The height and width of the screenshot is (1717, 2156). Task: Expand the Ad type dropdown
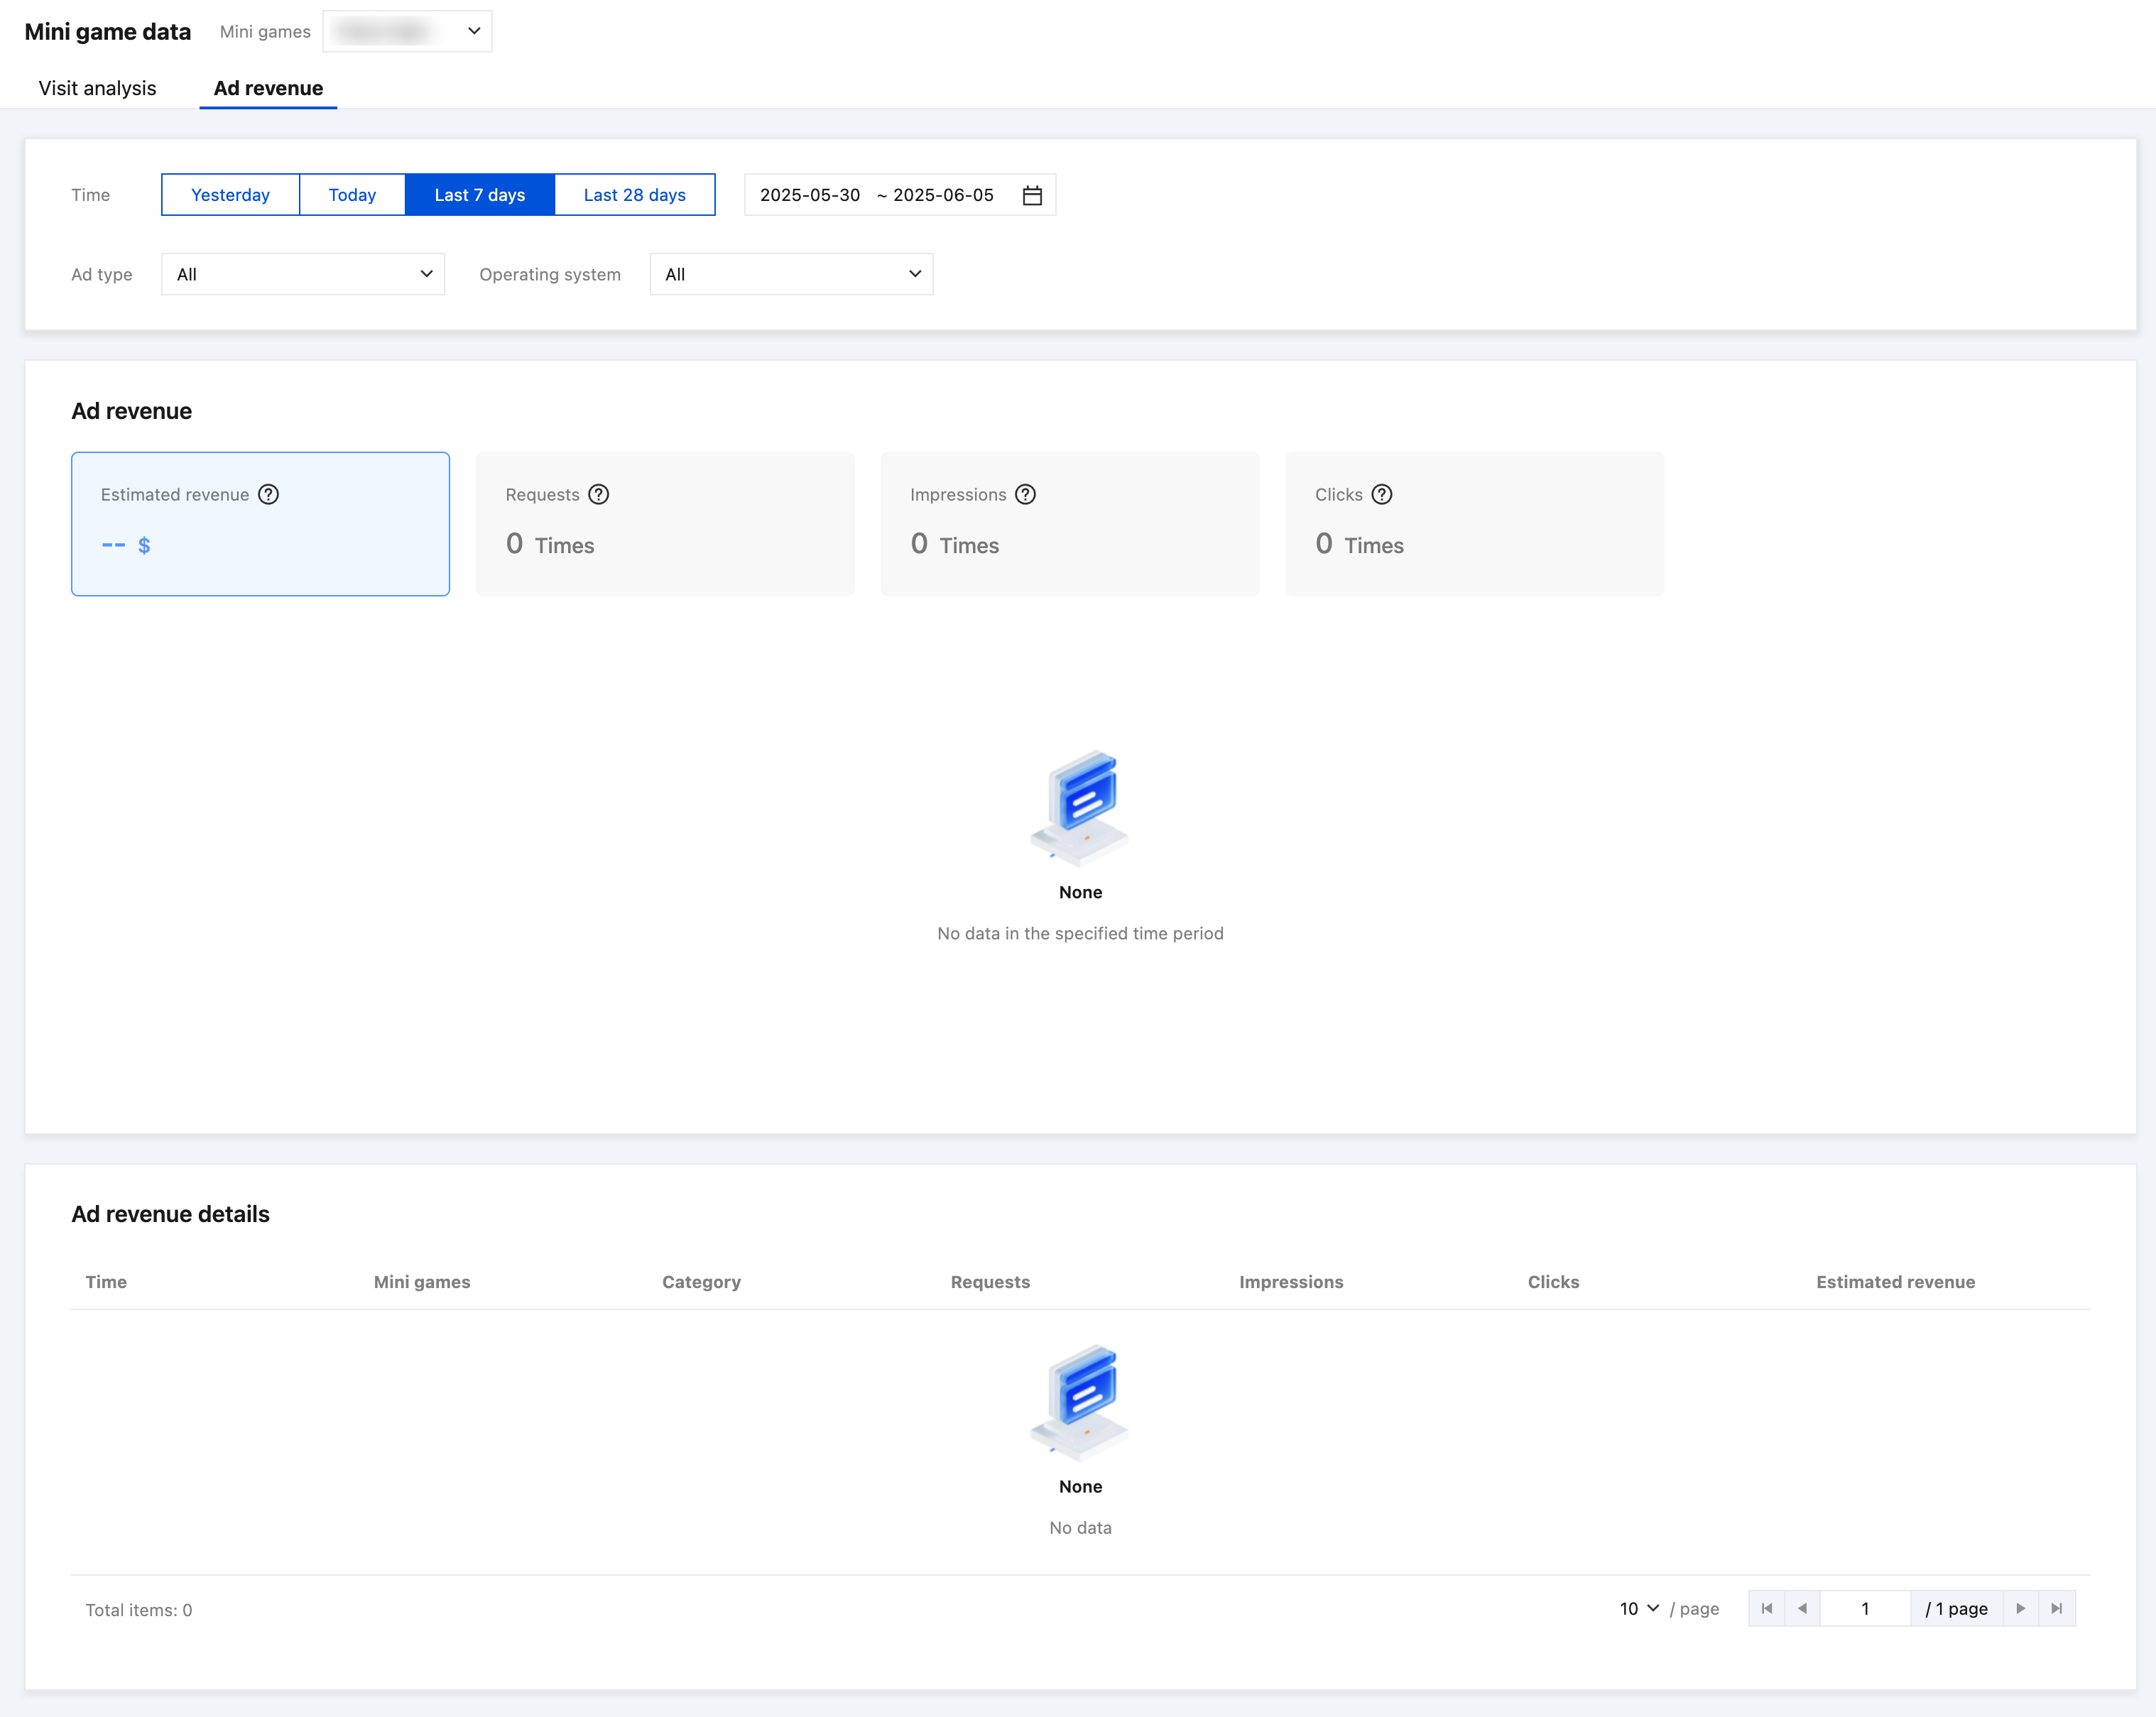click(x=302, y=274)
